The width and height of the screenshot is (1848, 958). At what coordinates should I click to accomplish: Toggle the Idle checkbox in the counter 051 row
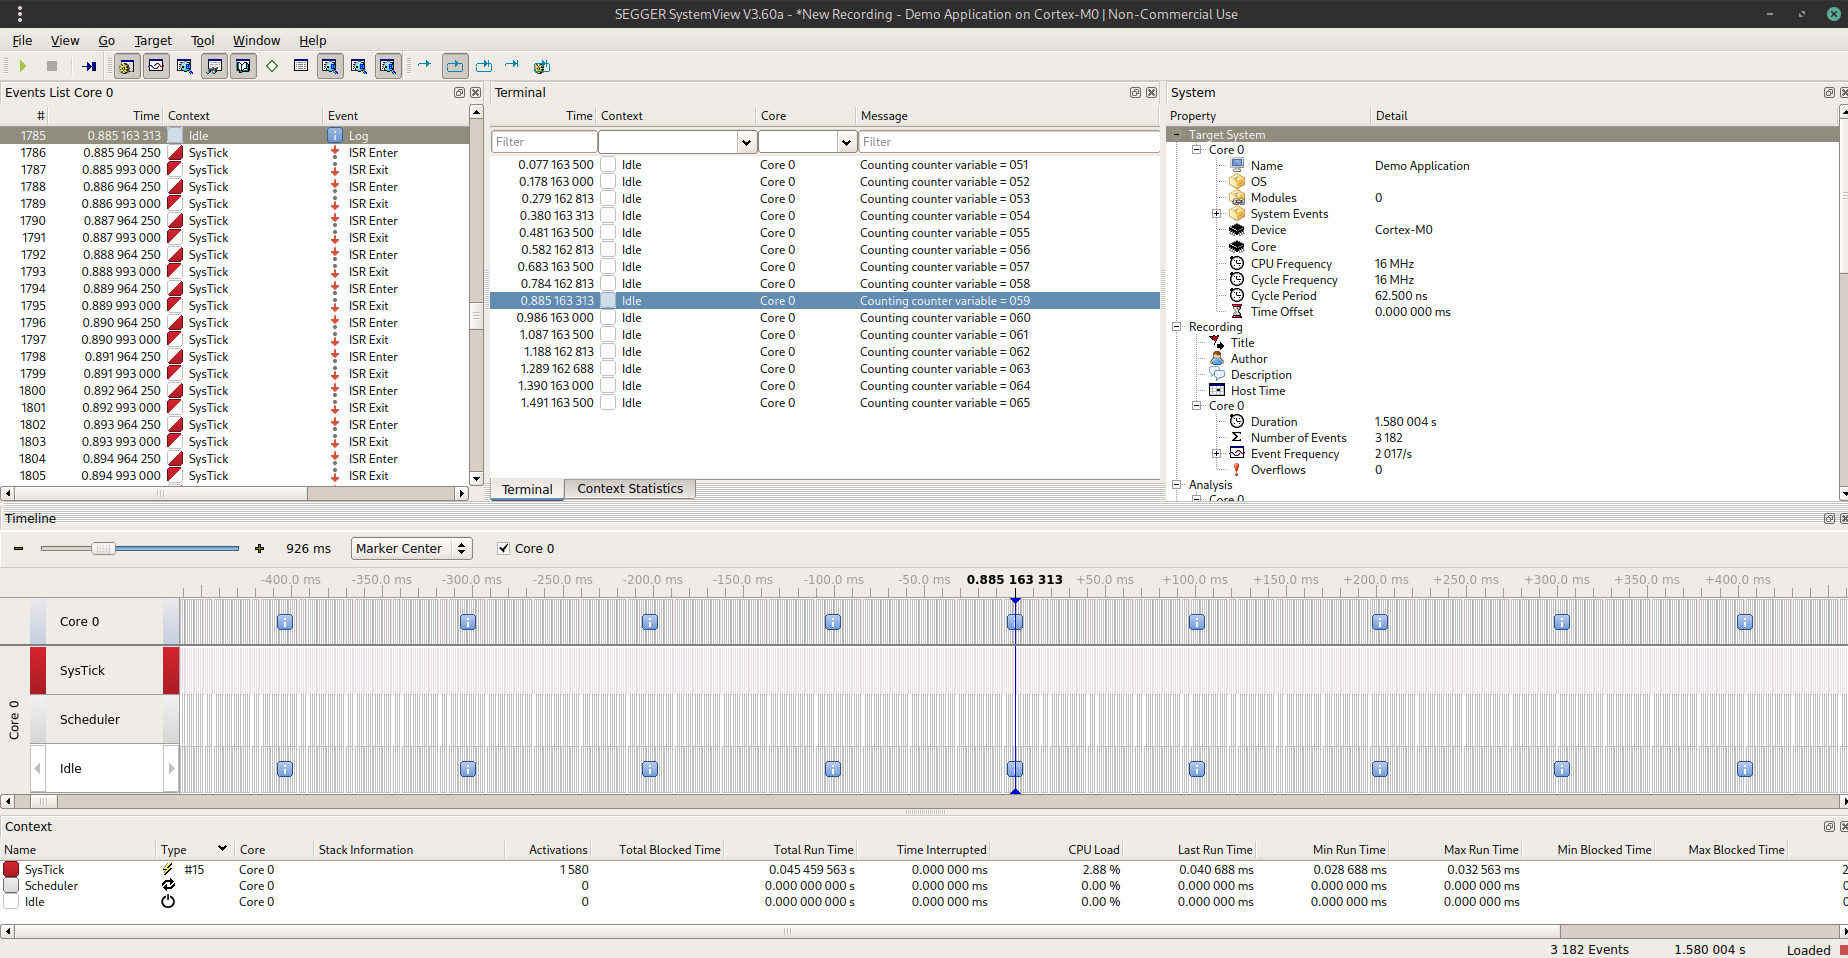click(x=608, y=165)
